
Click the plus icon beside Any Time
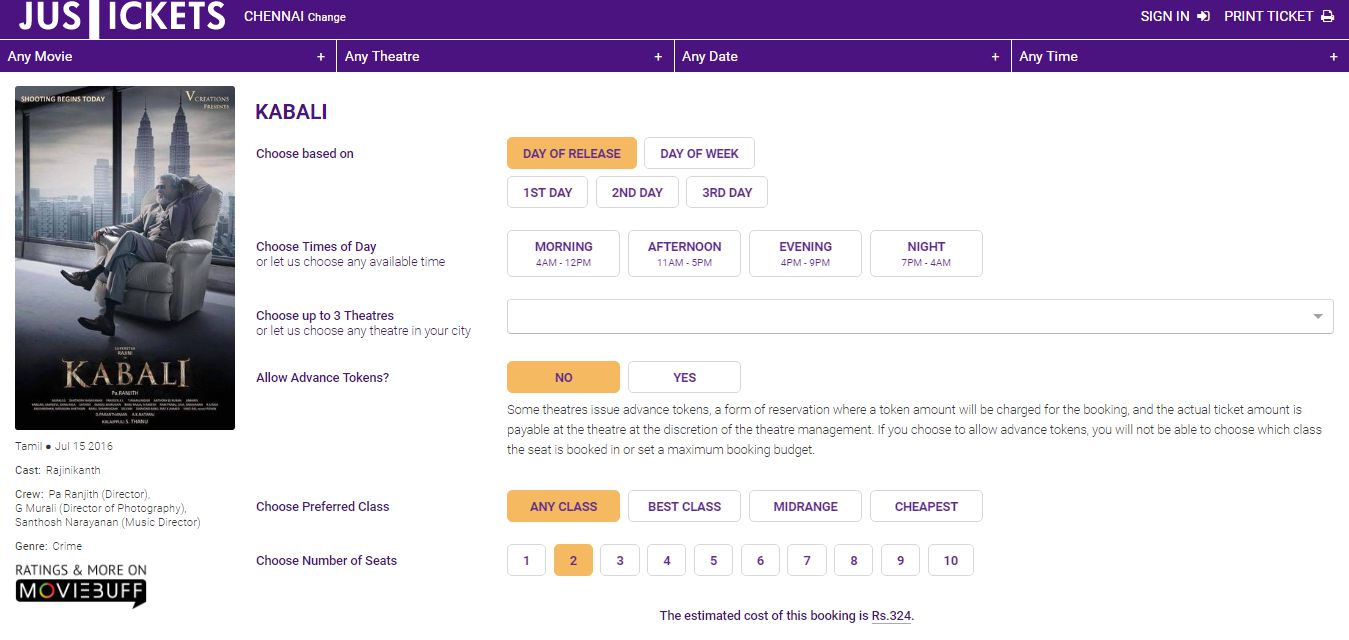tap(1333, 57)
